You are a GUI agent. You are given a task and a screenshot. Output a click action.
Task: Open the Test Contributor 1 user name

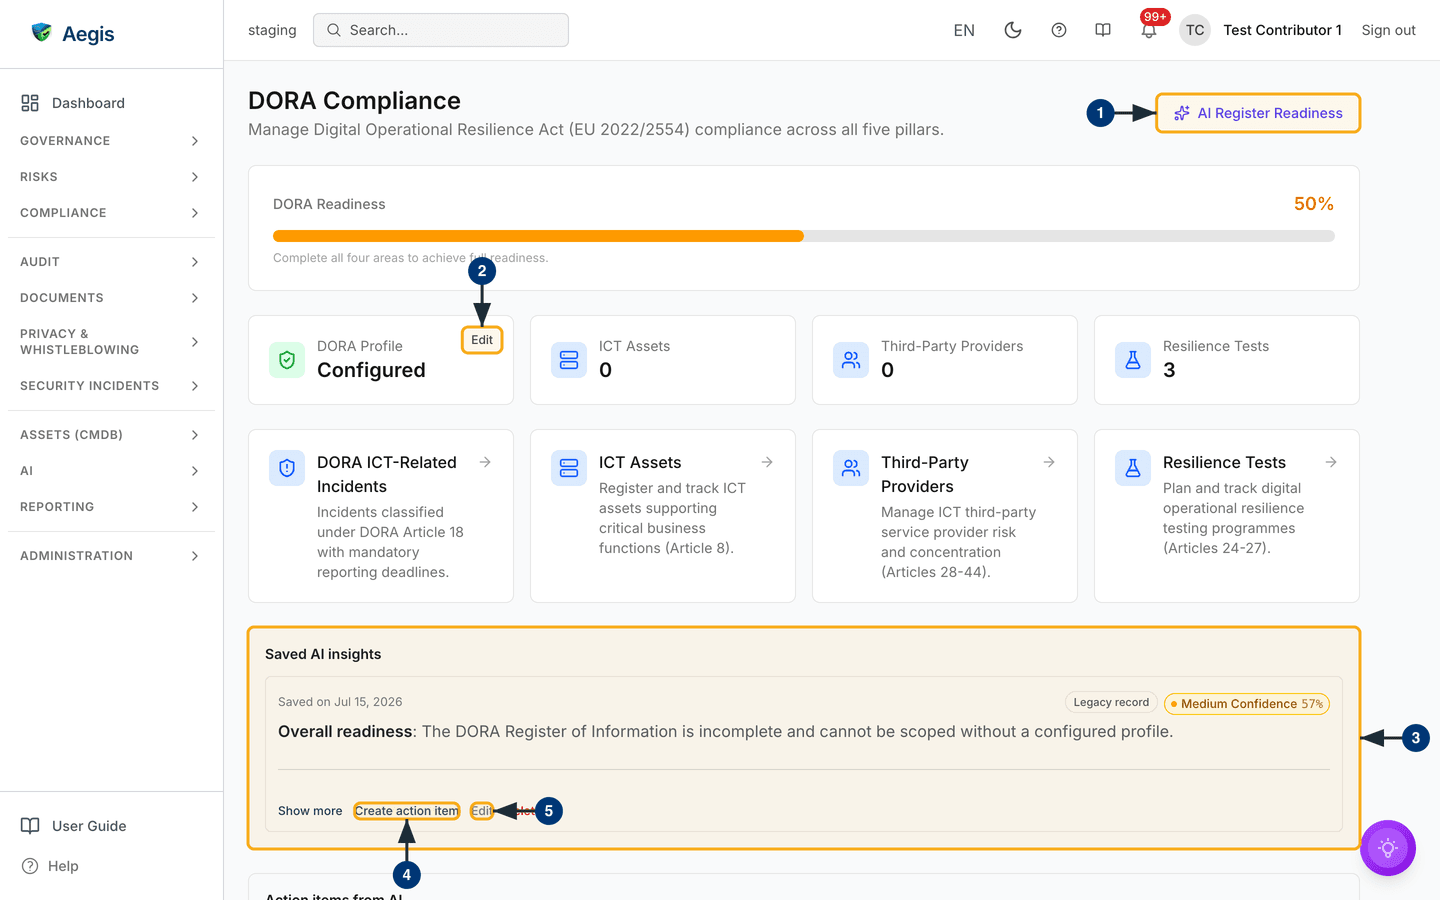click(1282, 30)
